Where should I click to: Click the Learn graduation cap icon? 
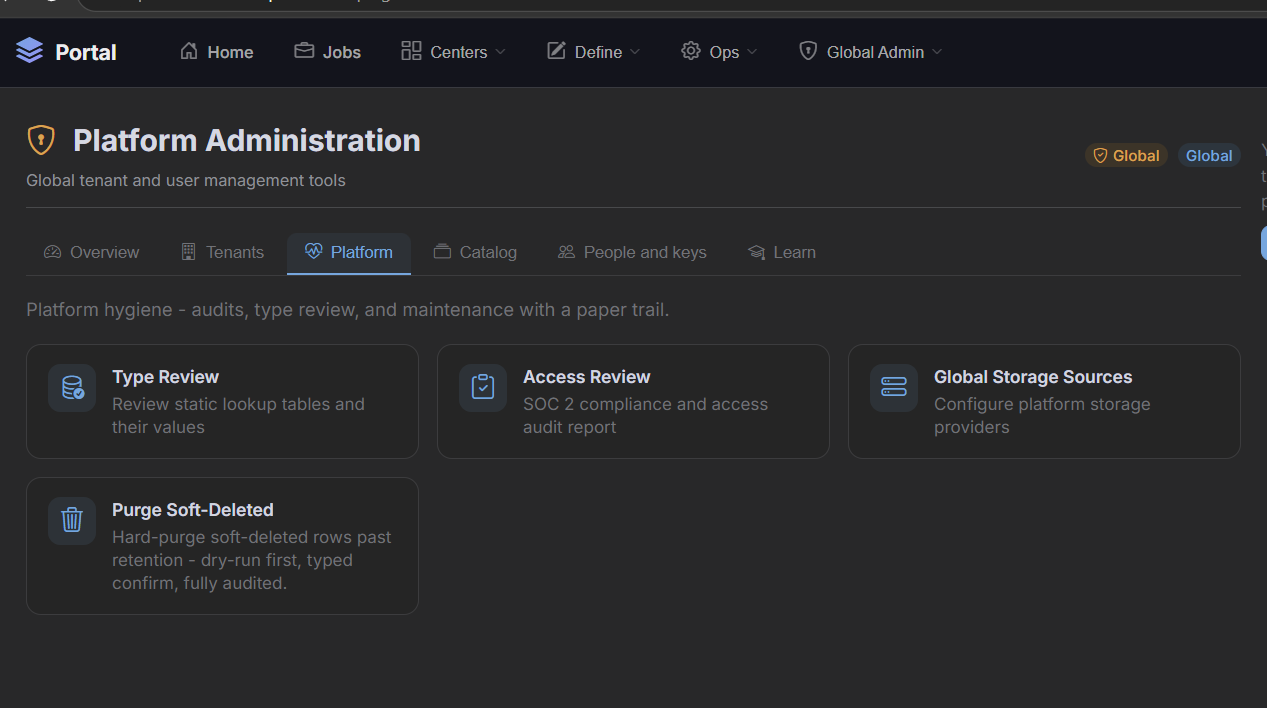pos(756,252)
